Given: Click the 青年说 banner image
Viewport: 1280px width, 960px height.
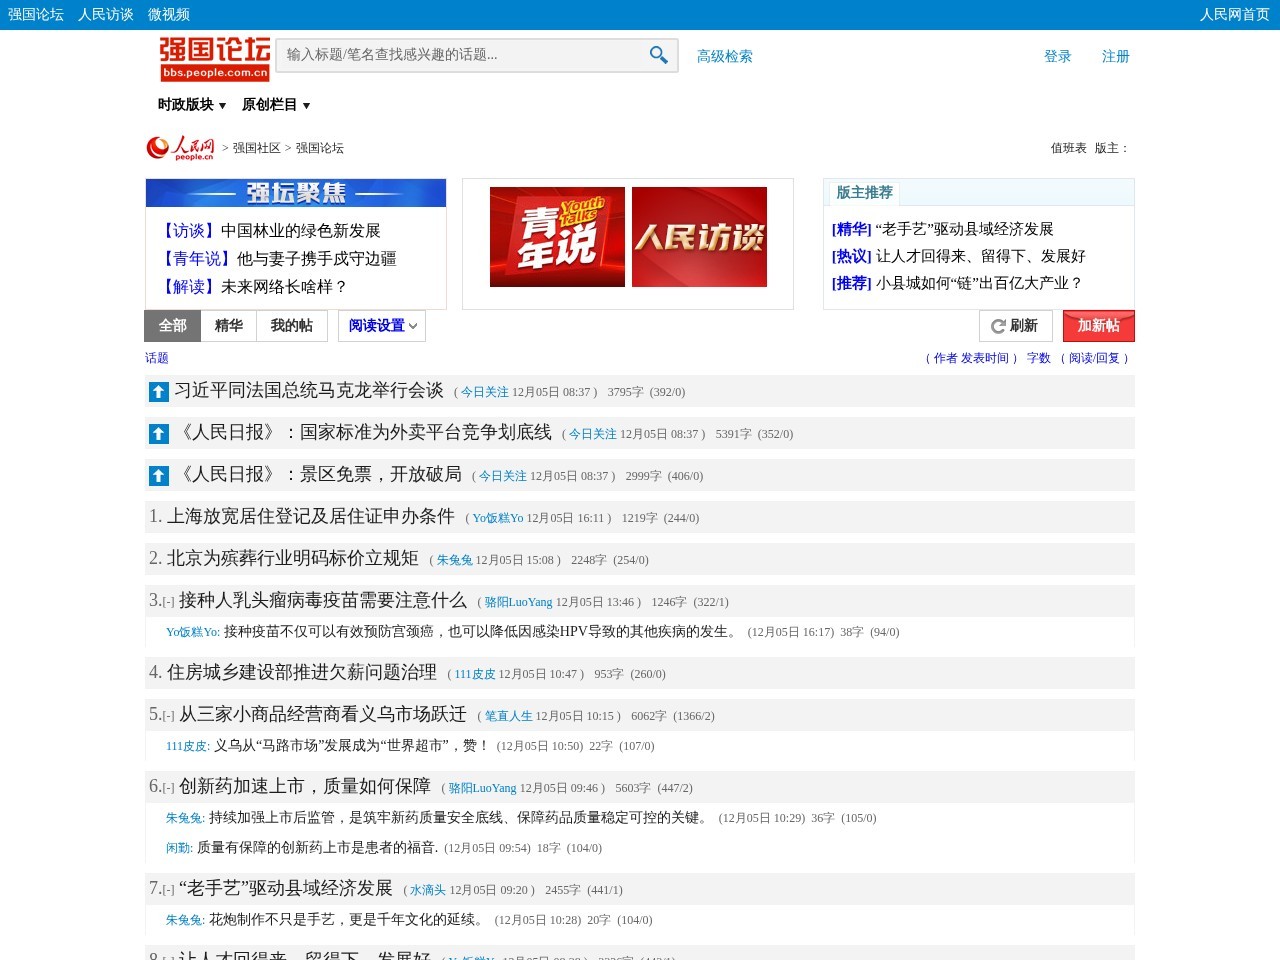Looking at the screenshot, I should pyautogui.click(x=556, y=236).
